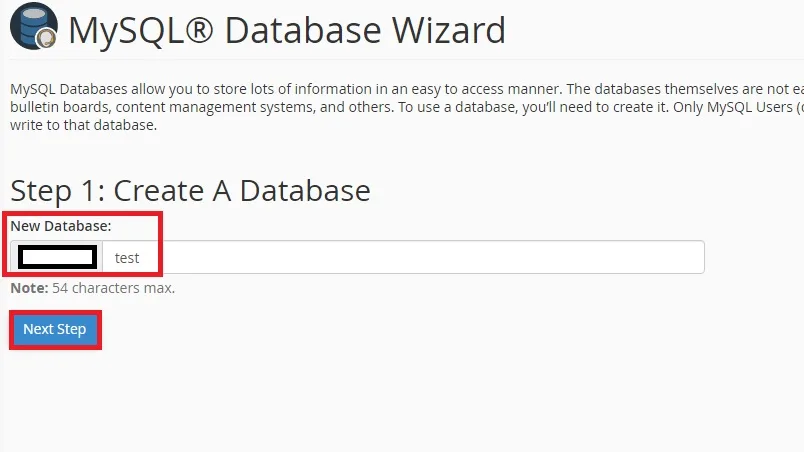Click the MySQL® Database Wizard title

coord(287,30)
